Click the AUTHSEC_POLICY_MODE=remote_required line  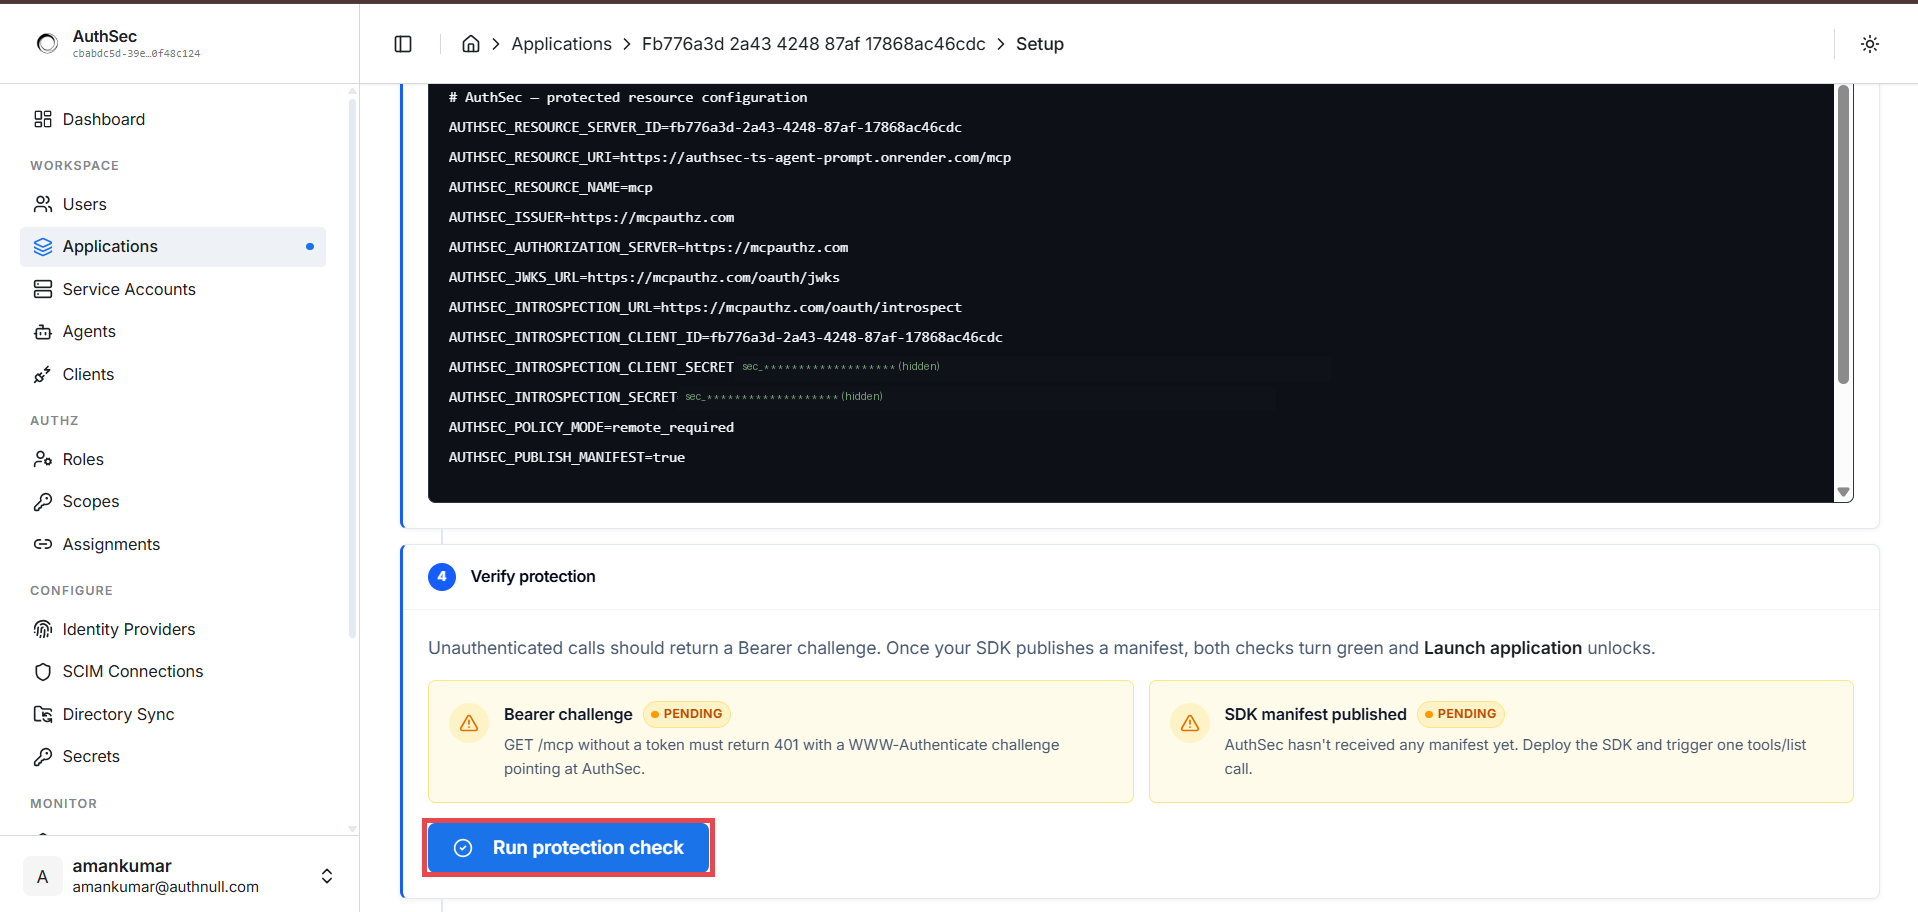591,427
